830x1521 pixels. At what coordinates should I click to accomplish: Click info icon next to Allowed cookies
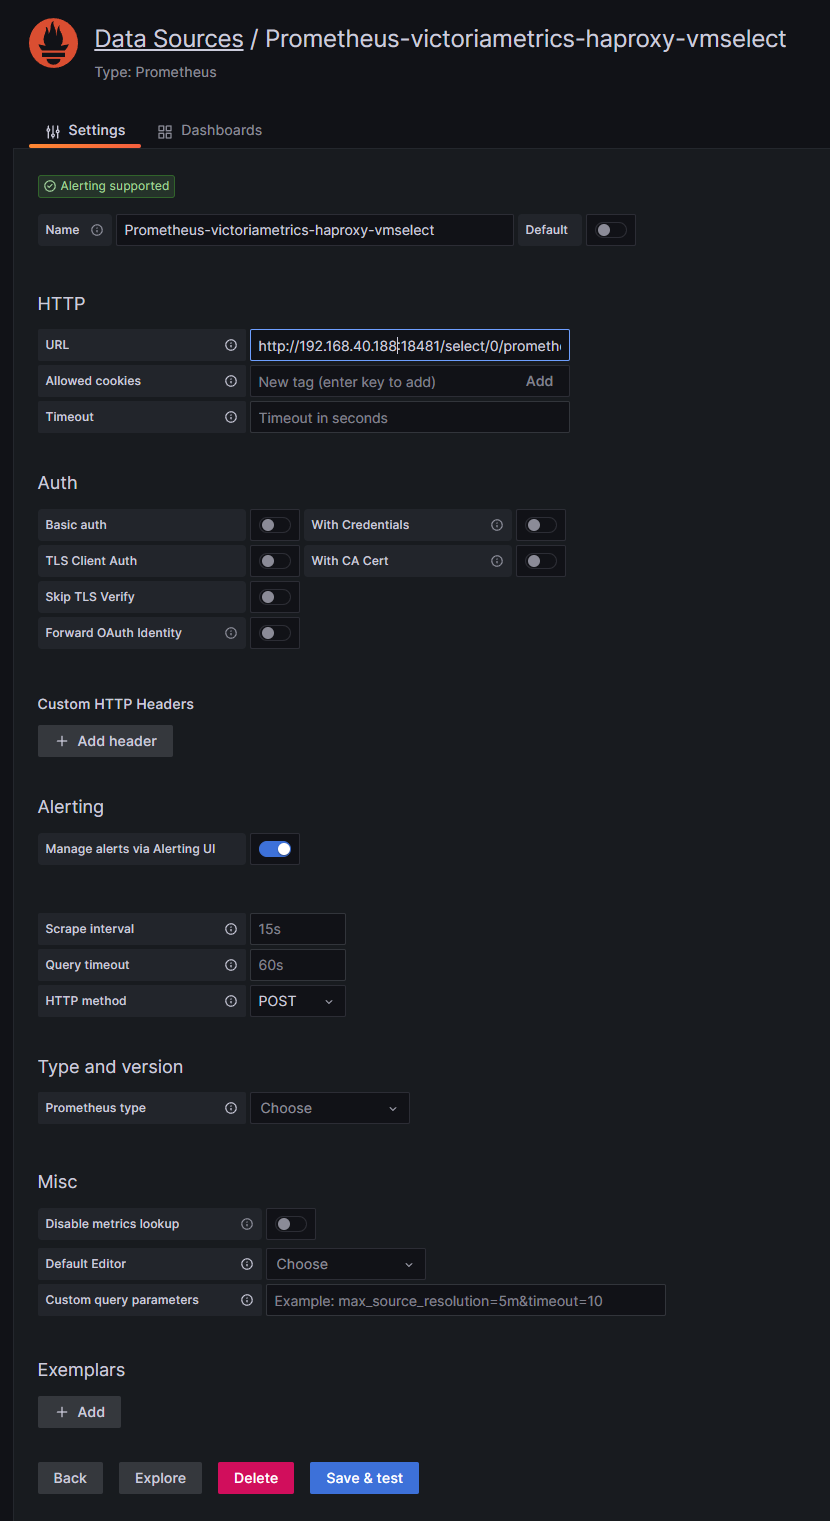pyautogui.click(x=231, y=381)
